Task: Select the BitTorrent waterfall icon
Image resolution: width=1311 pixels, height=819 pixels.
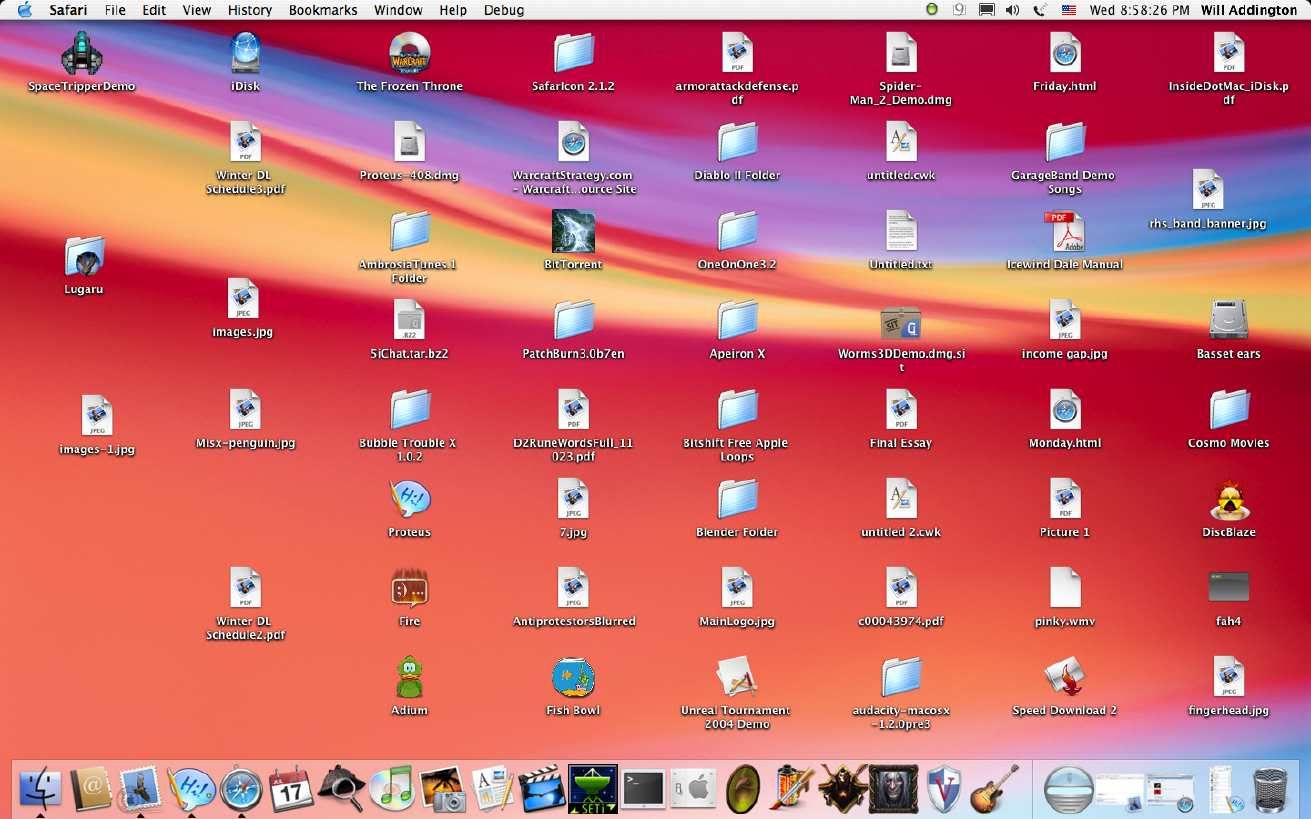Action: (573, 231)
